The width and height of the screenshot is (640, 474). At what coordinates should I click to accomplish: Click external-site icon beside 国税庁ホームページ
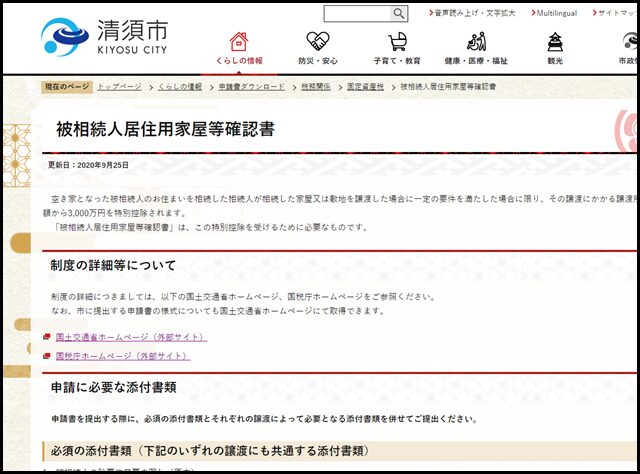47,356
